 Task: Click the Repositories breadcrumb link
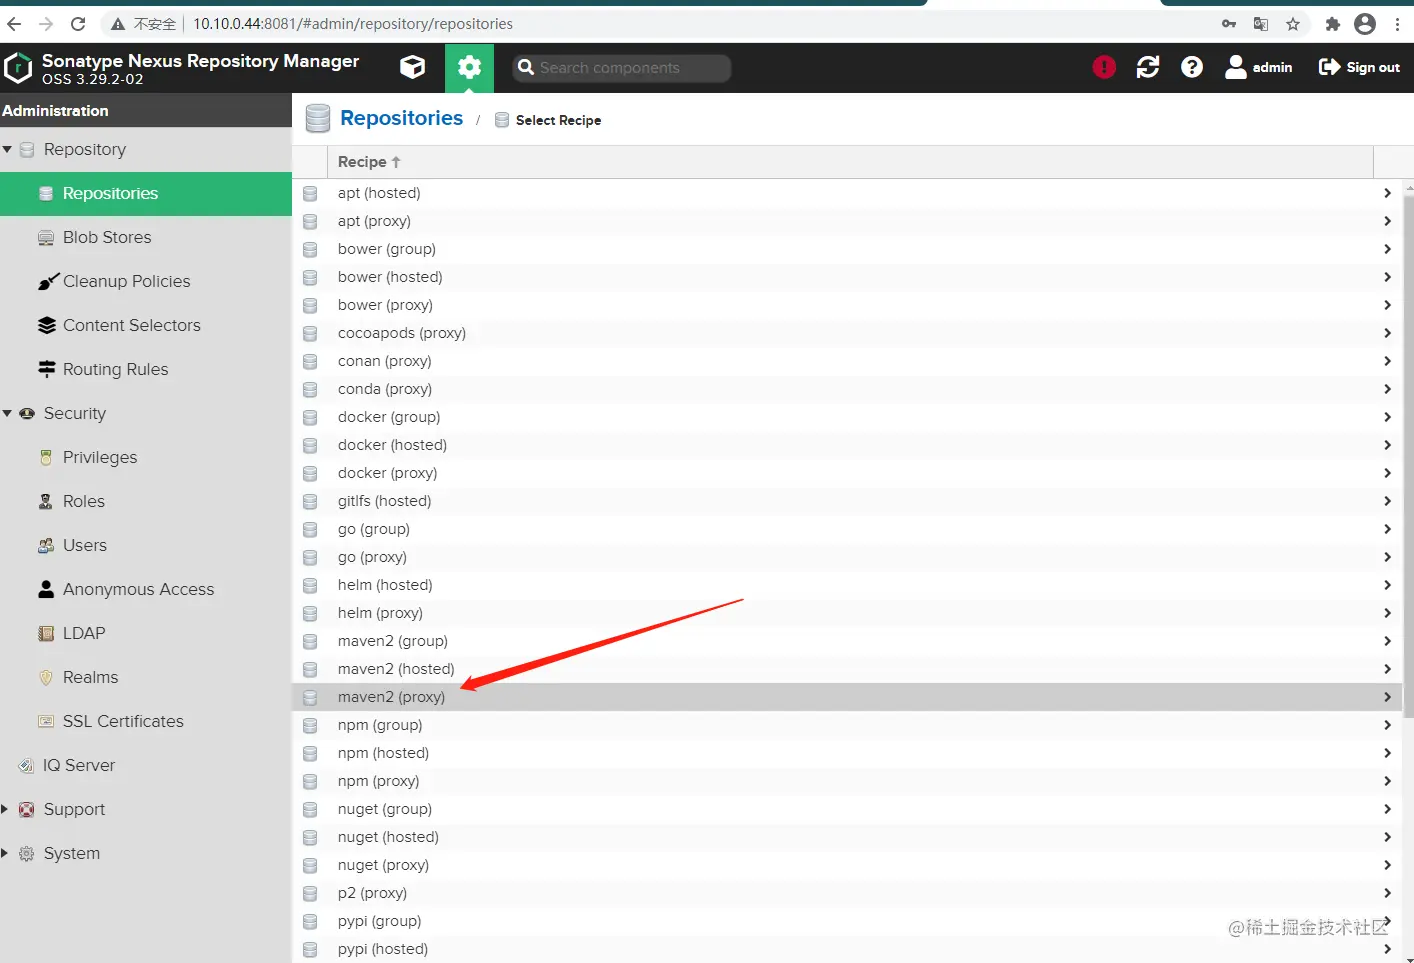[401, 118]
